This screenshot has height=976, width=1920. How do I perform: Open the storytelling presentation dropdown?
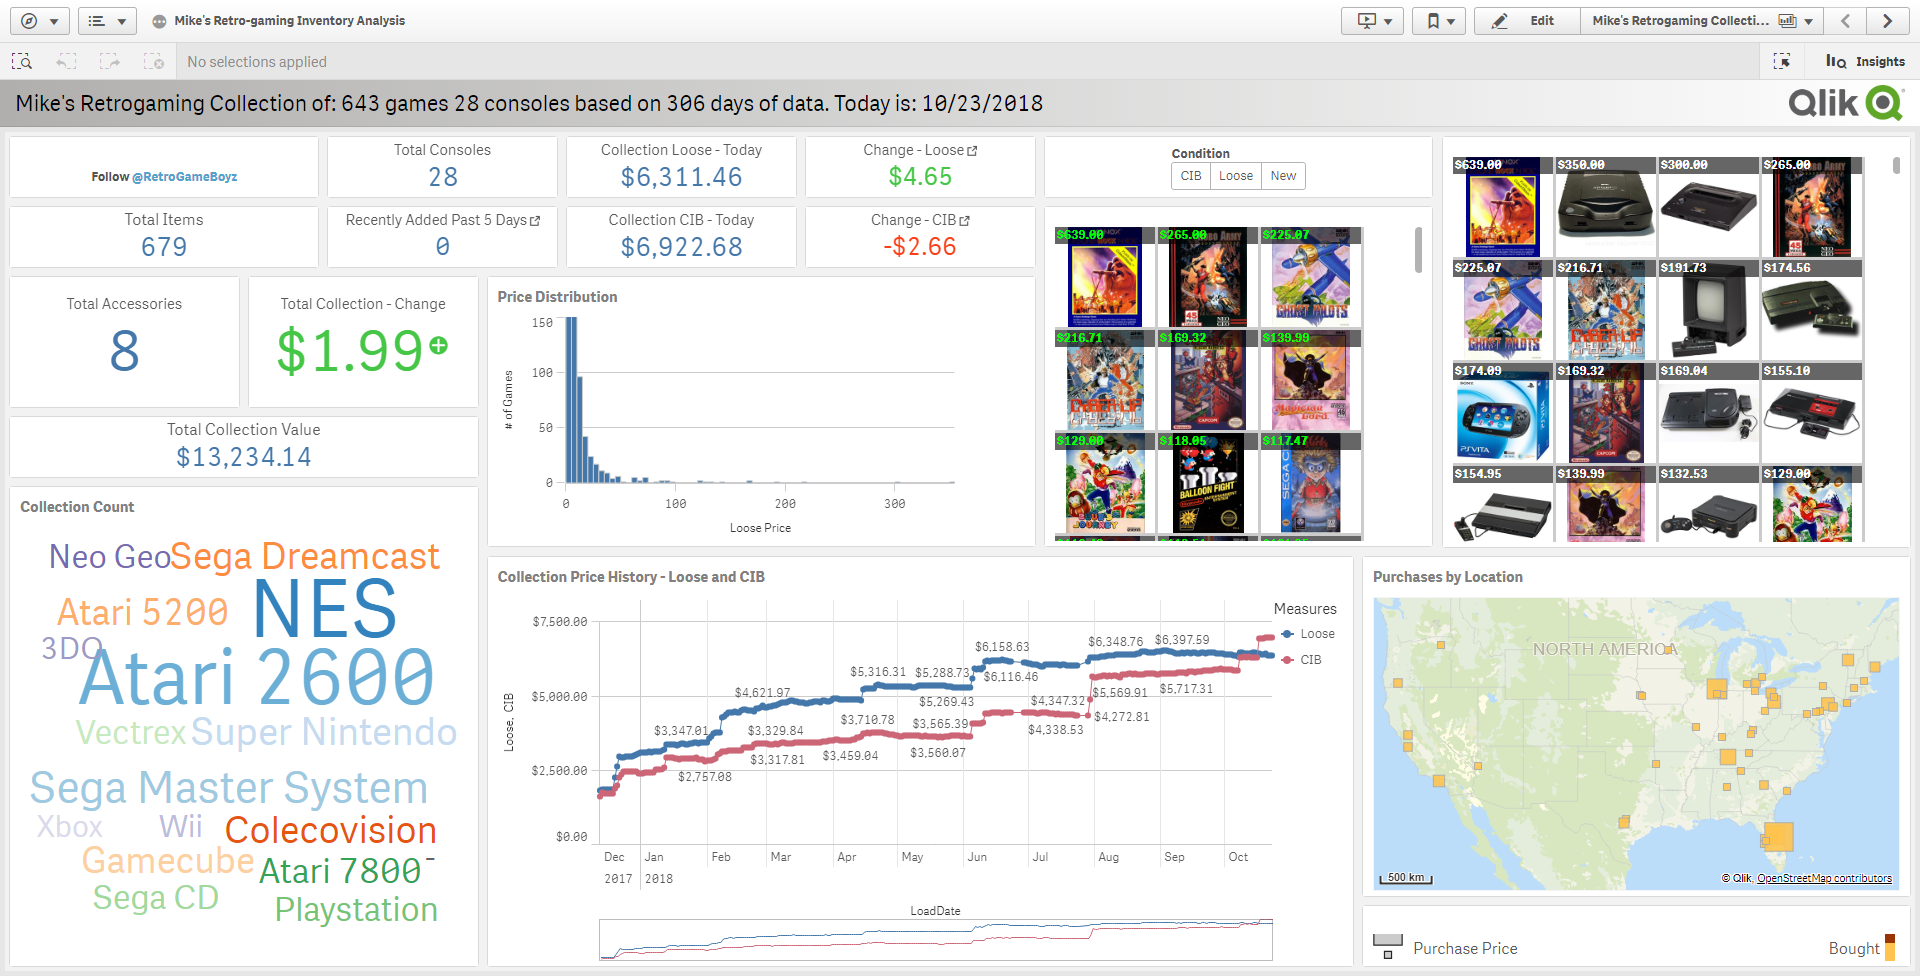1372,21
